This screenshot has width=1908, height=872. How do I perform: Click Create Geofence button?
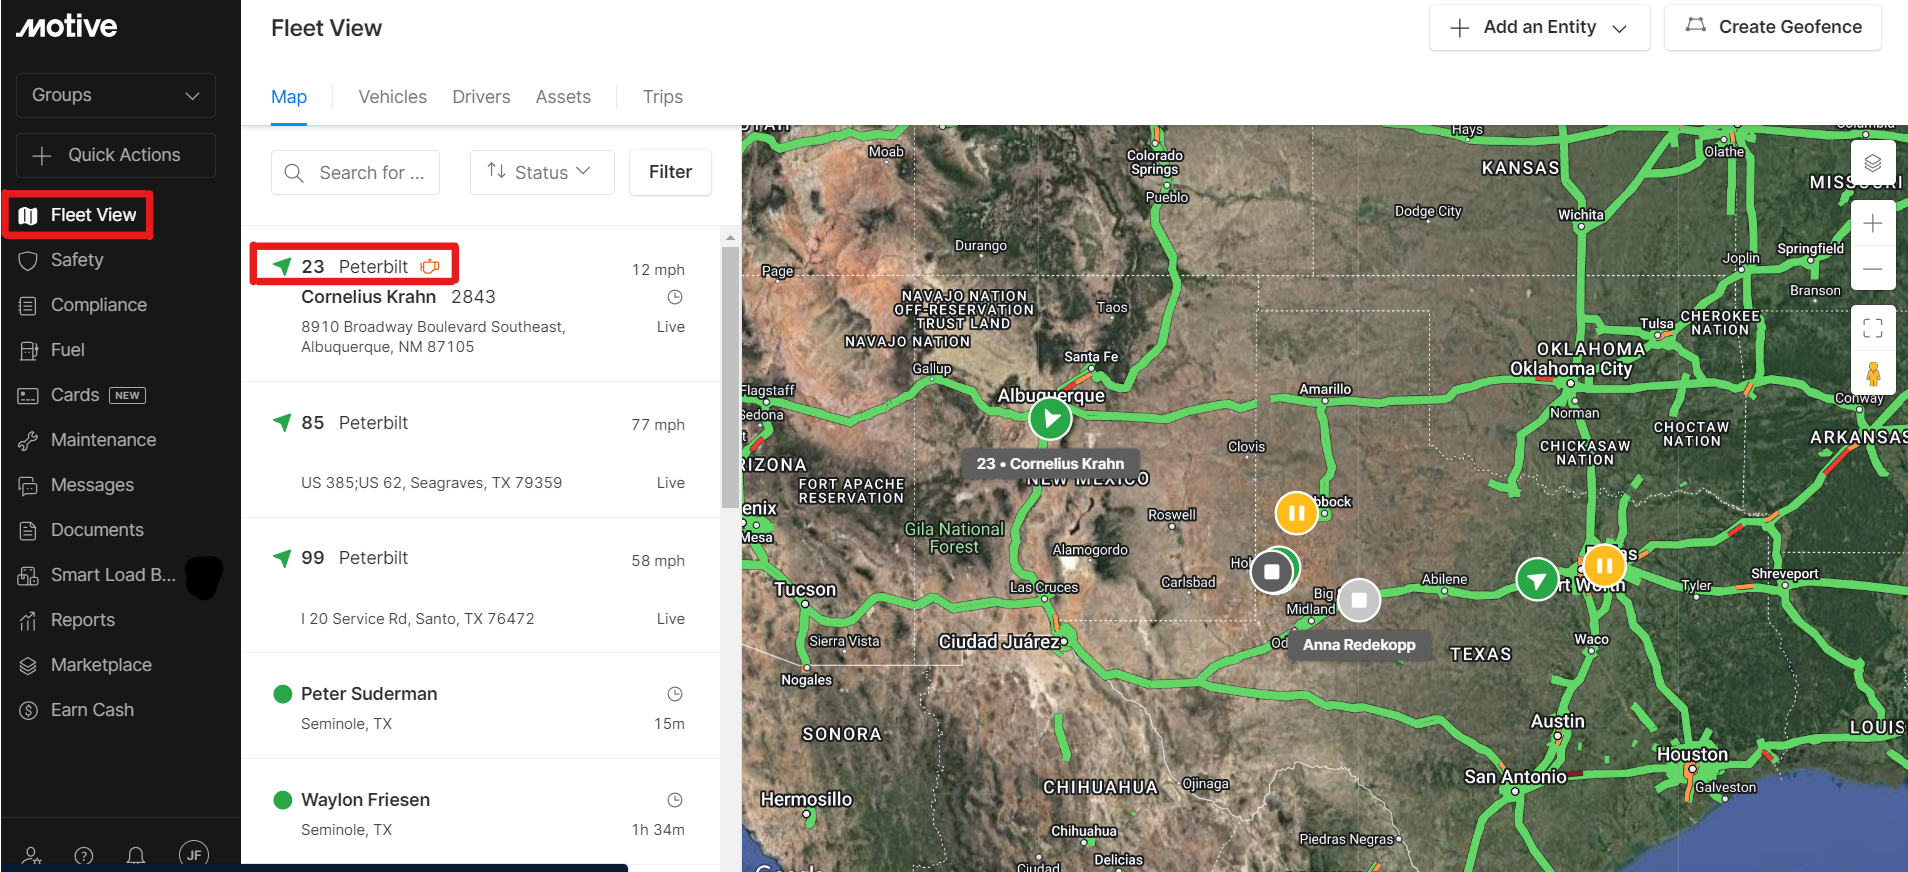click(x=1773, y=28)
